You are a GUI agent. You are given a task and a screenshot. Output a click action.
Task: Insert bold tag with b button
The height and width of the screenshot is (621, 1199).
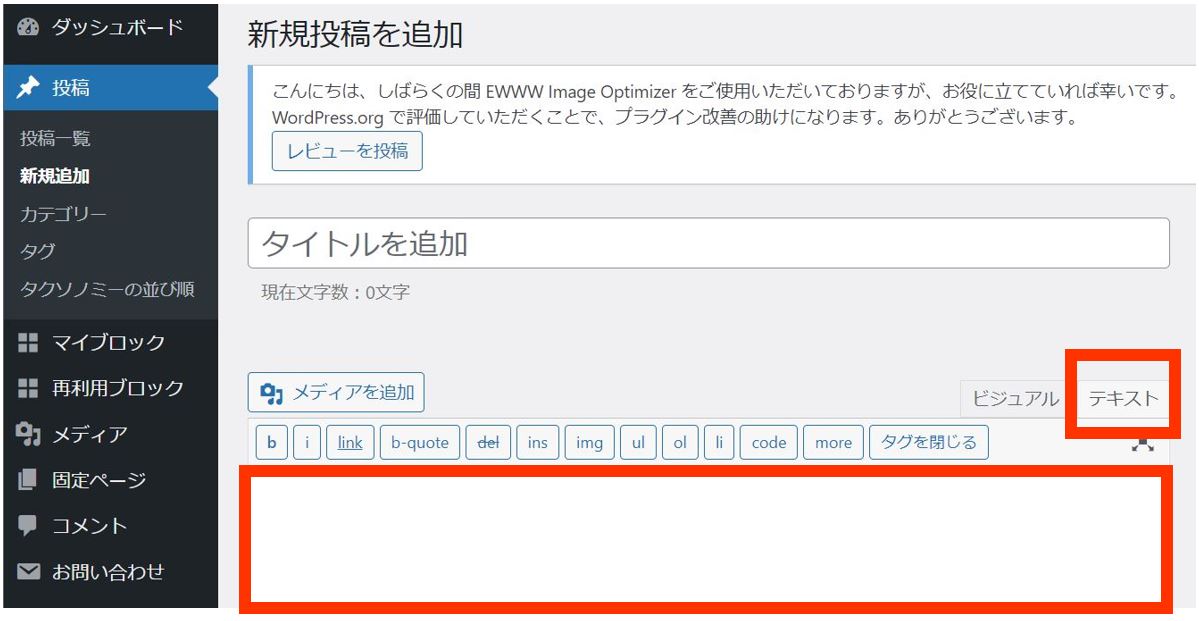(270, 442)
